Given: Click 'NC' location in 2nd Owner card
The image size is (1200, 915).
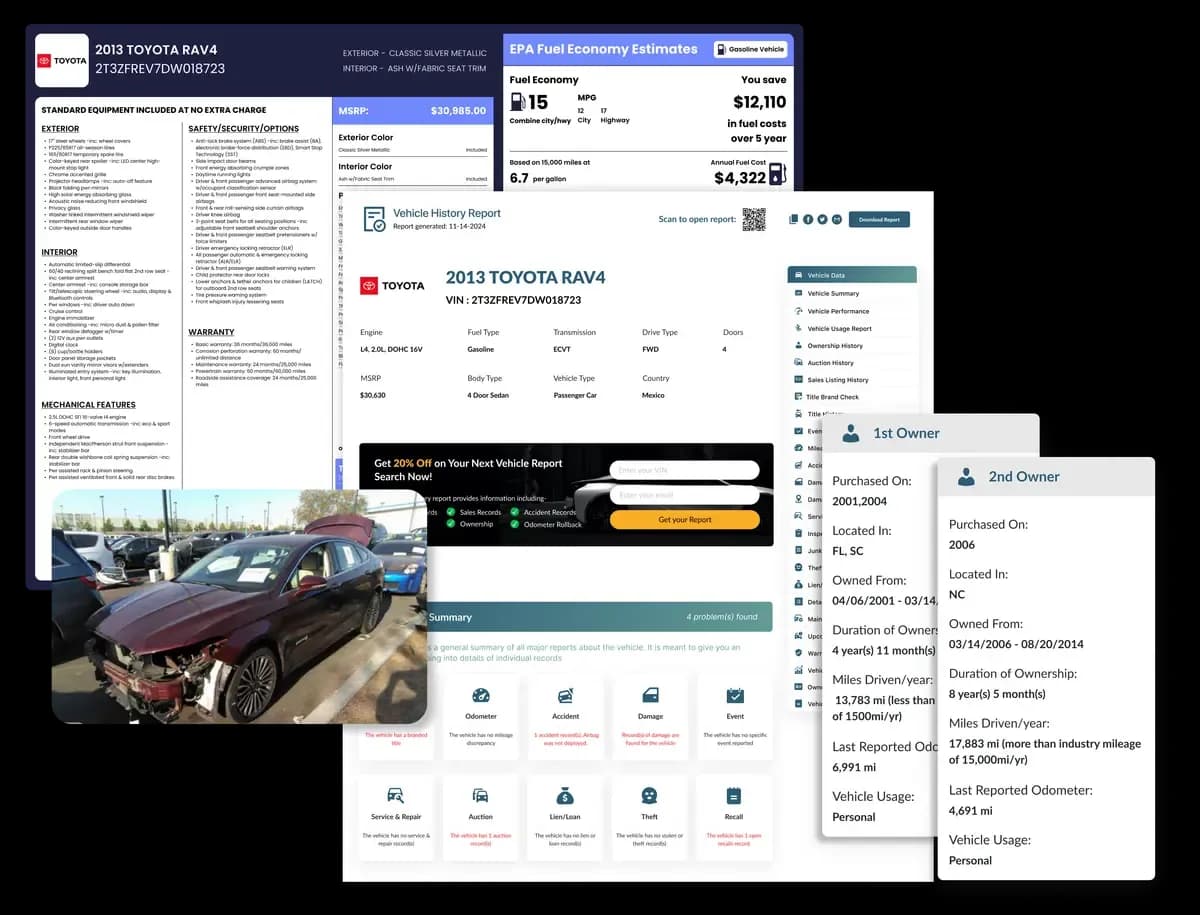Looking at the screenshot, I should [x=956, y=594].
